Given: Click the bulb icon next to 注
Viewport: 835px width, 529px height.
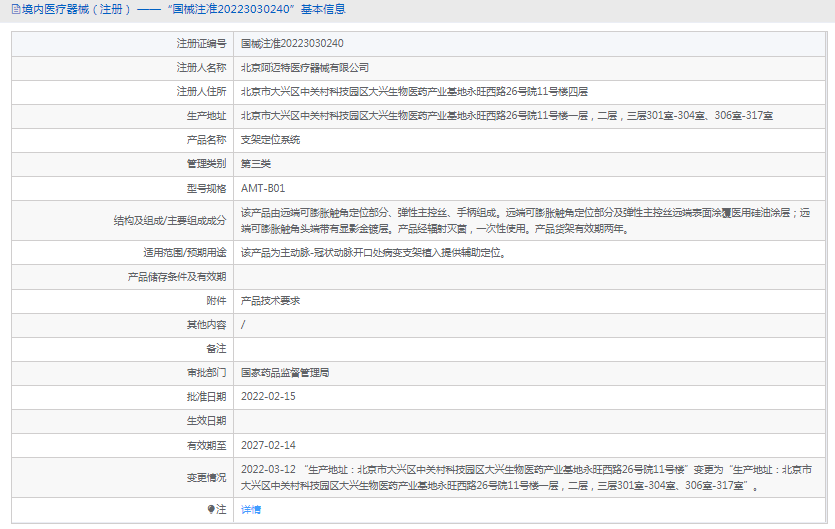Looking at the screenshot, I should (211, 510).
